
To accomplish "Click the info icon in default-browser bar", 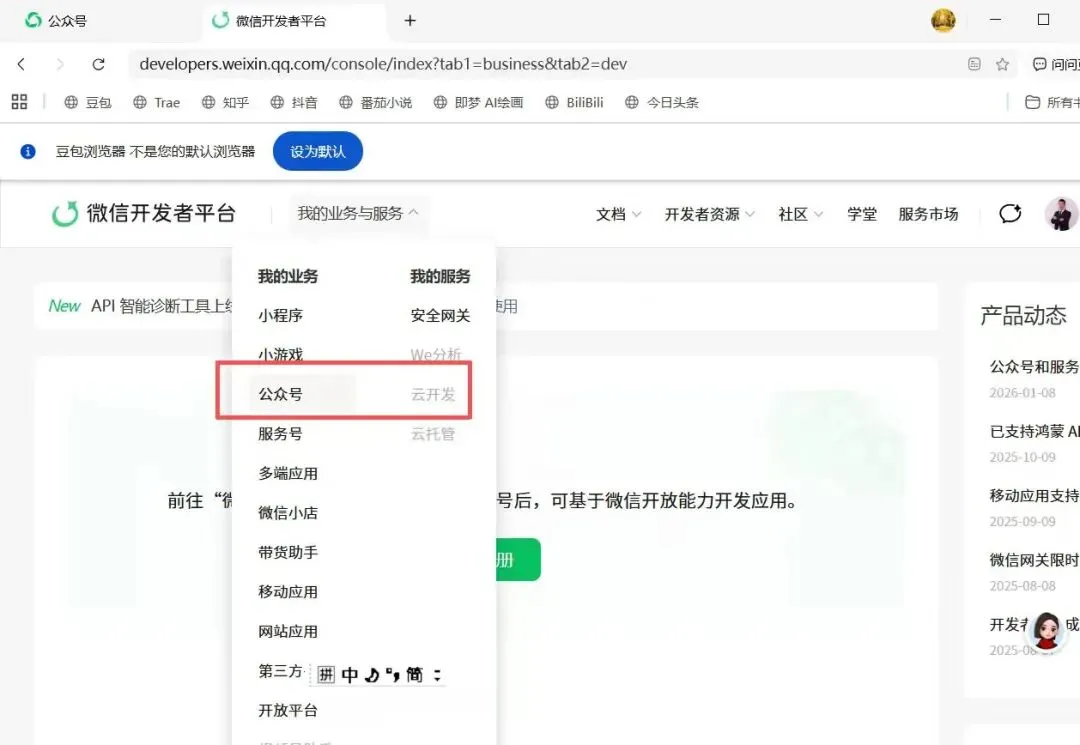I will [x=28, y=151].
